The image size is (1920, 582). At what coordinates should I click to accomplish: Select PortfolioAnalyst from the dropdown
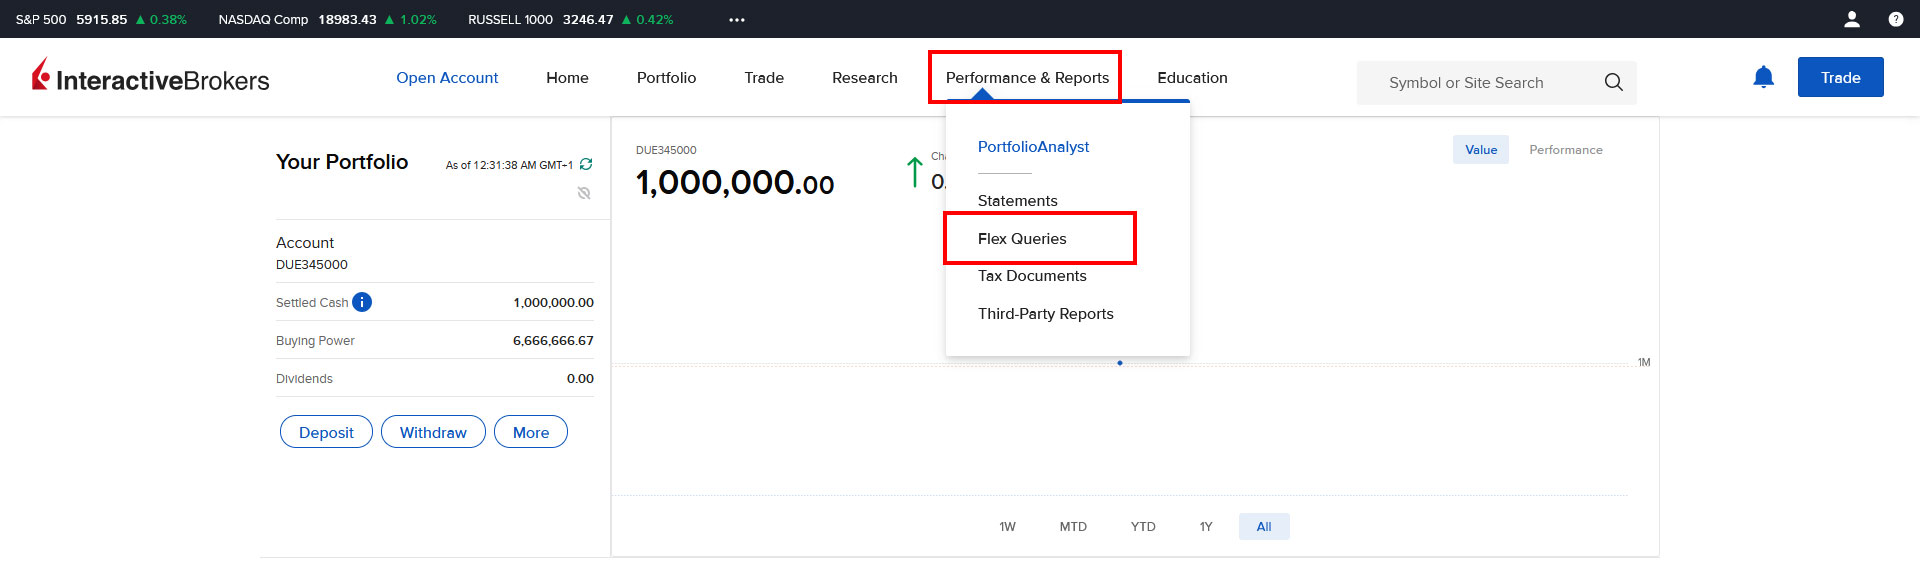[1033, 147]
